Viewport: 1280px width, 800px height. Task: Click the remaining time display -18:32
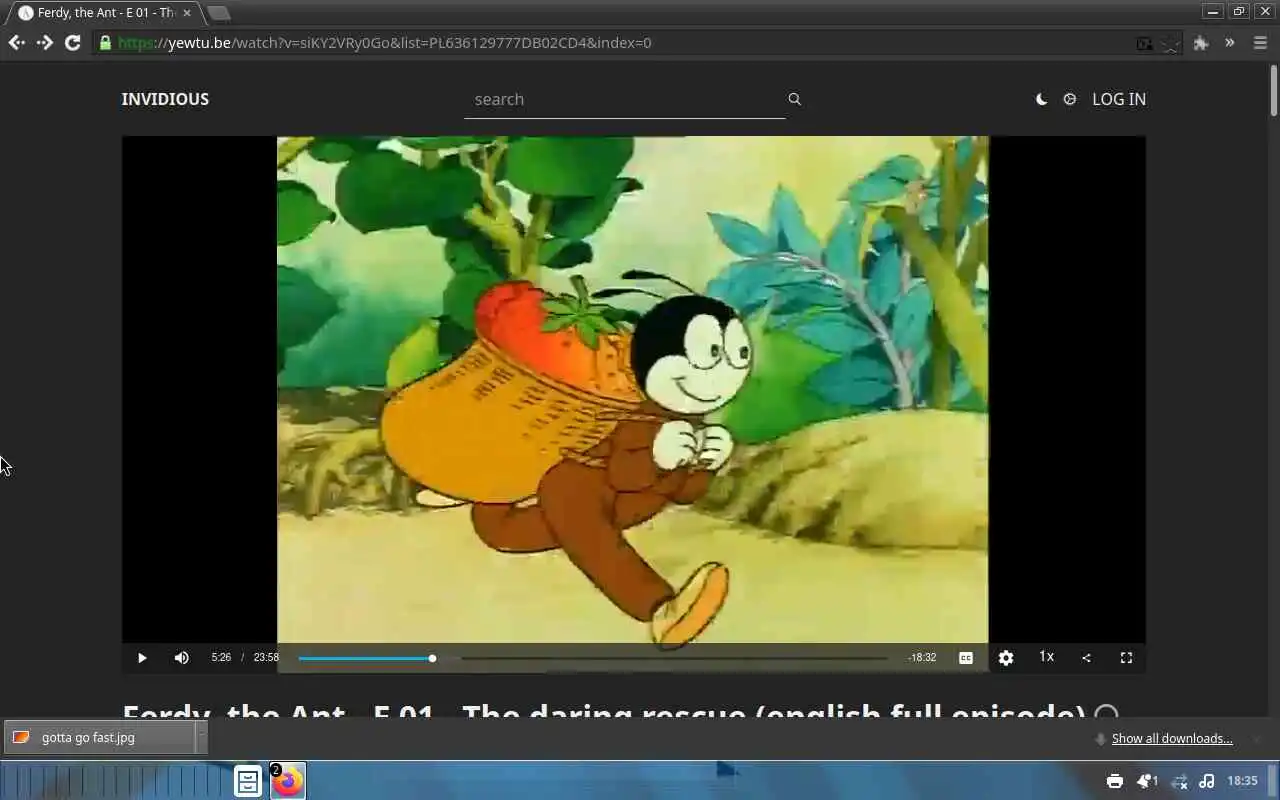pos(922,658)
